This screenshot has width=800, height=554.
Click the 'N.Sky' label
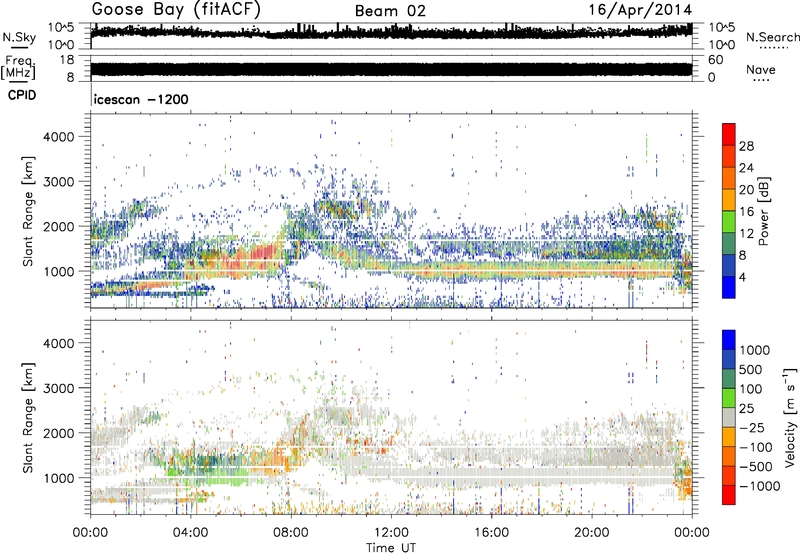click(x=19, y=37)
